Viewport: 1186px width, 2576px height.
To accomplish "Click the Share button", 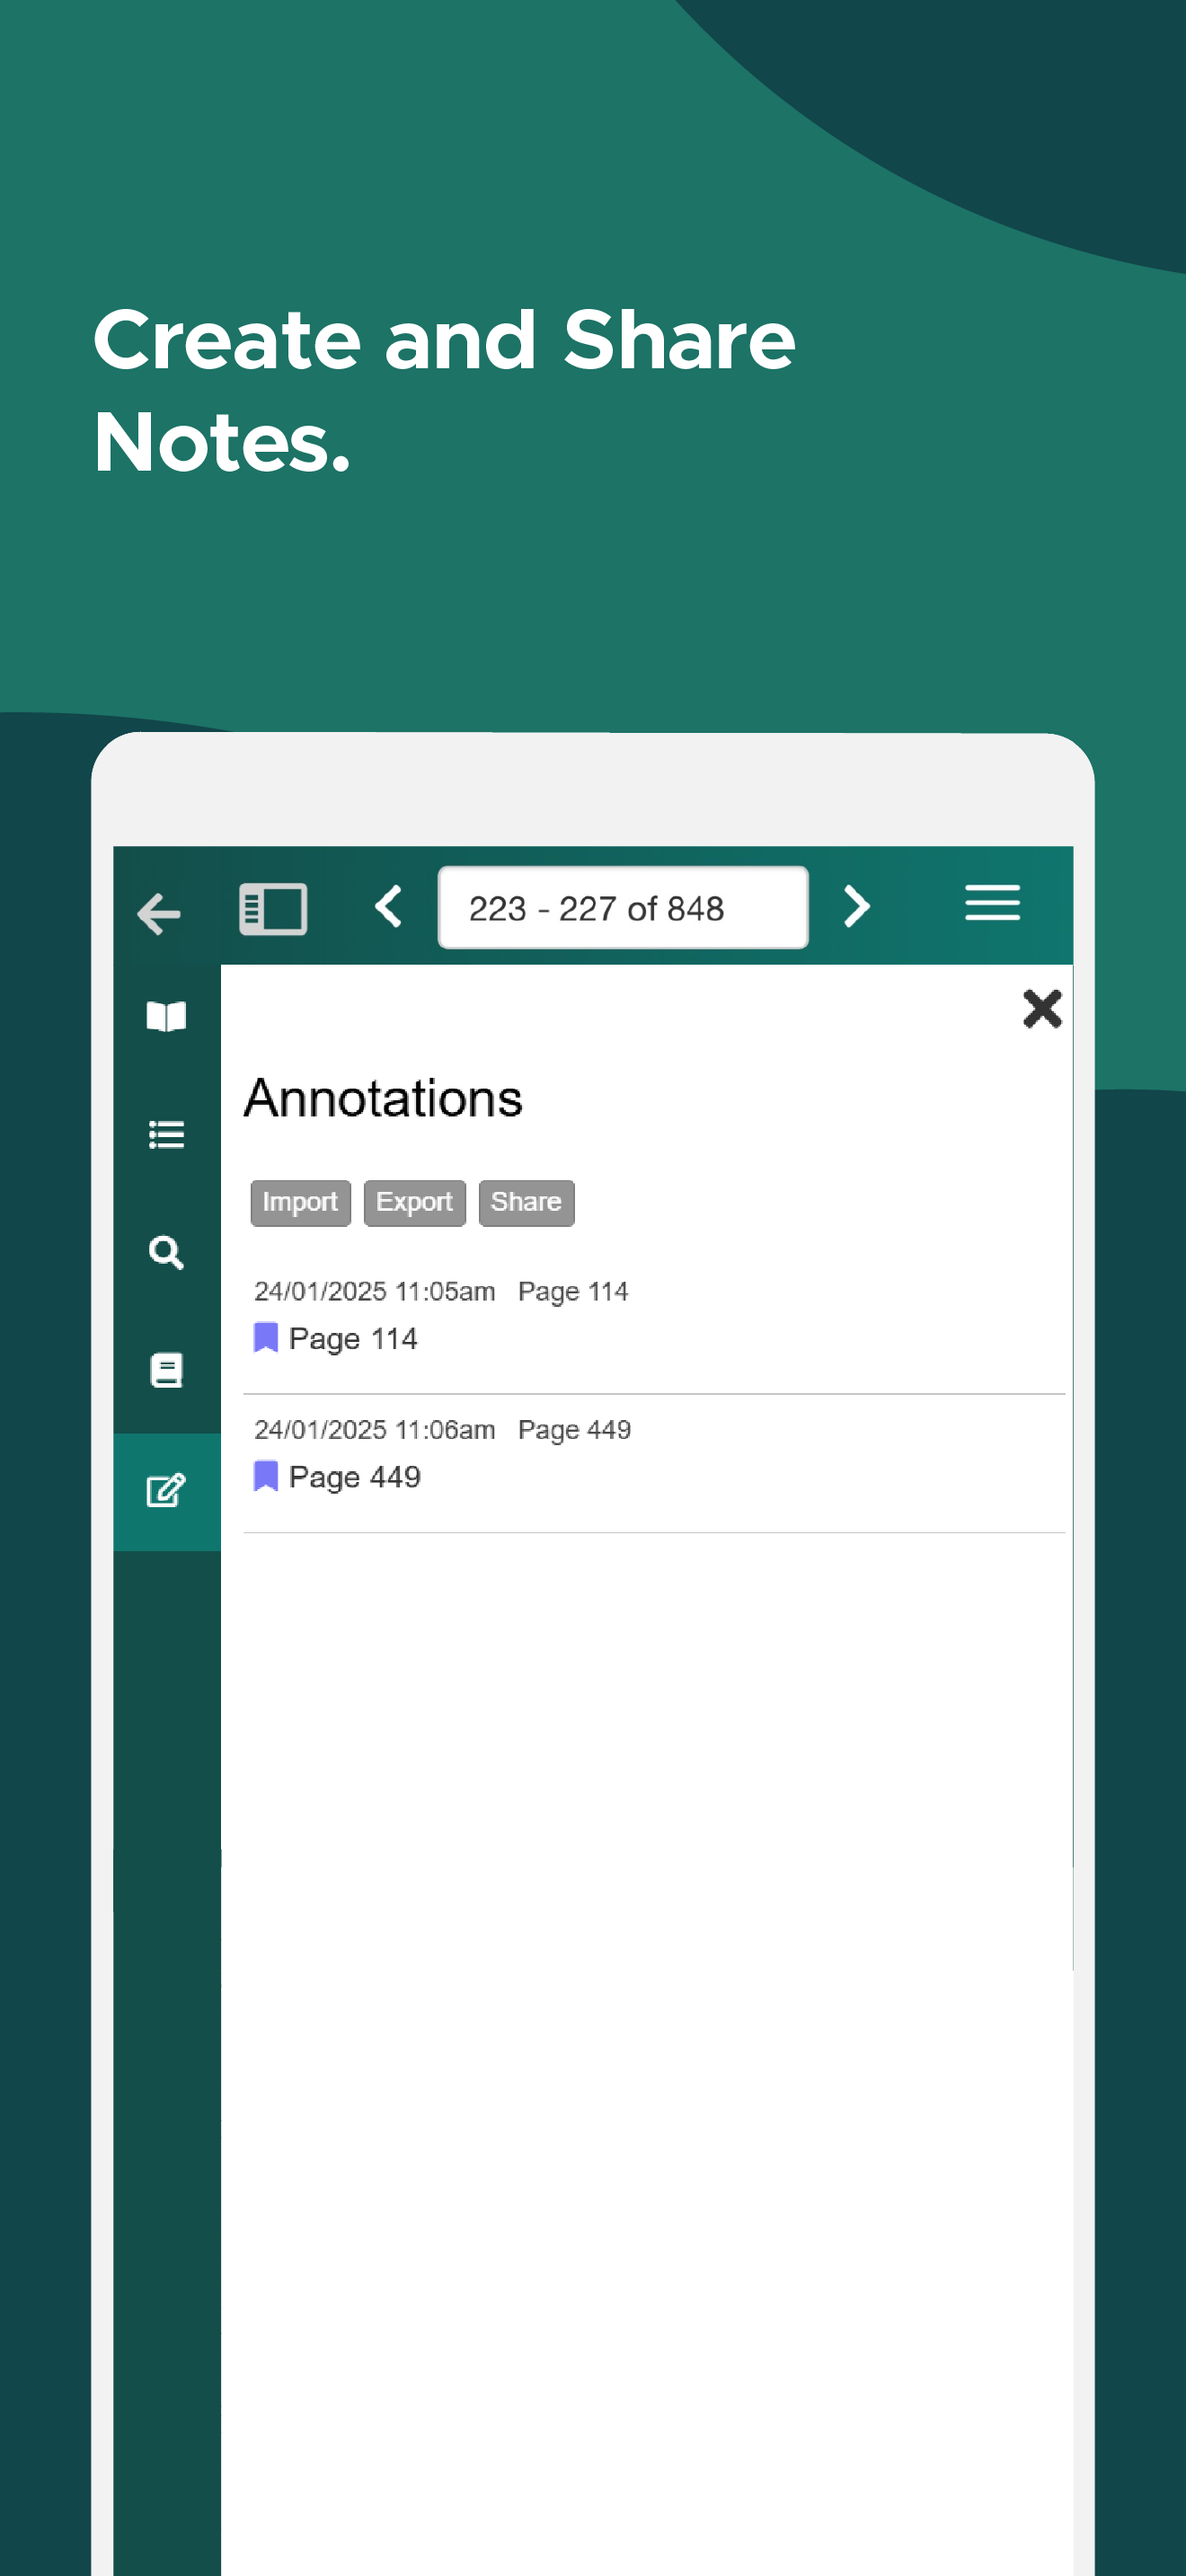I will coord(526,1202).
